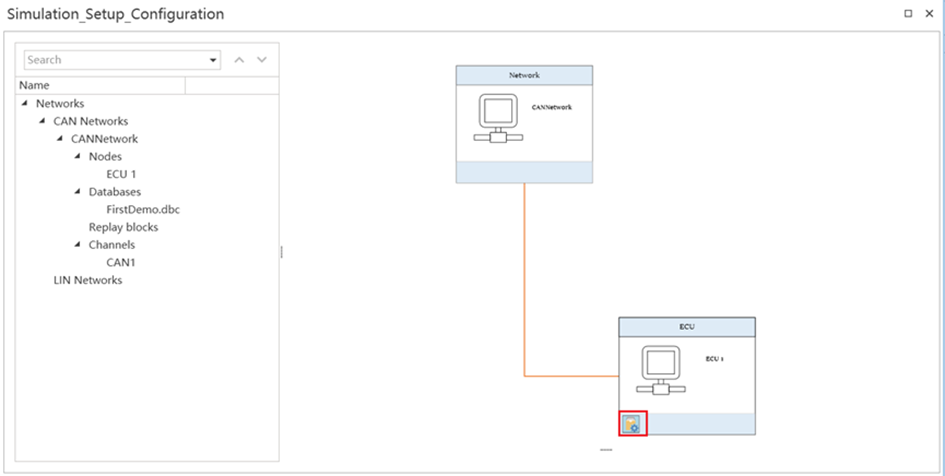
Task: Collapse the Networks tree node
Action: tap(25, 103)
